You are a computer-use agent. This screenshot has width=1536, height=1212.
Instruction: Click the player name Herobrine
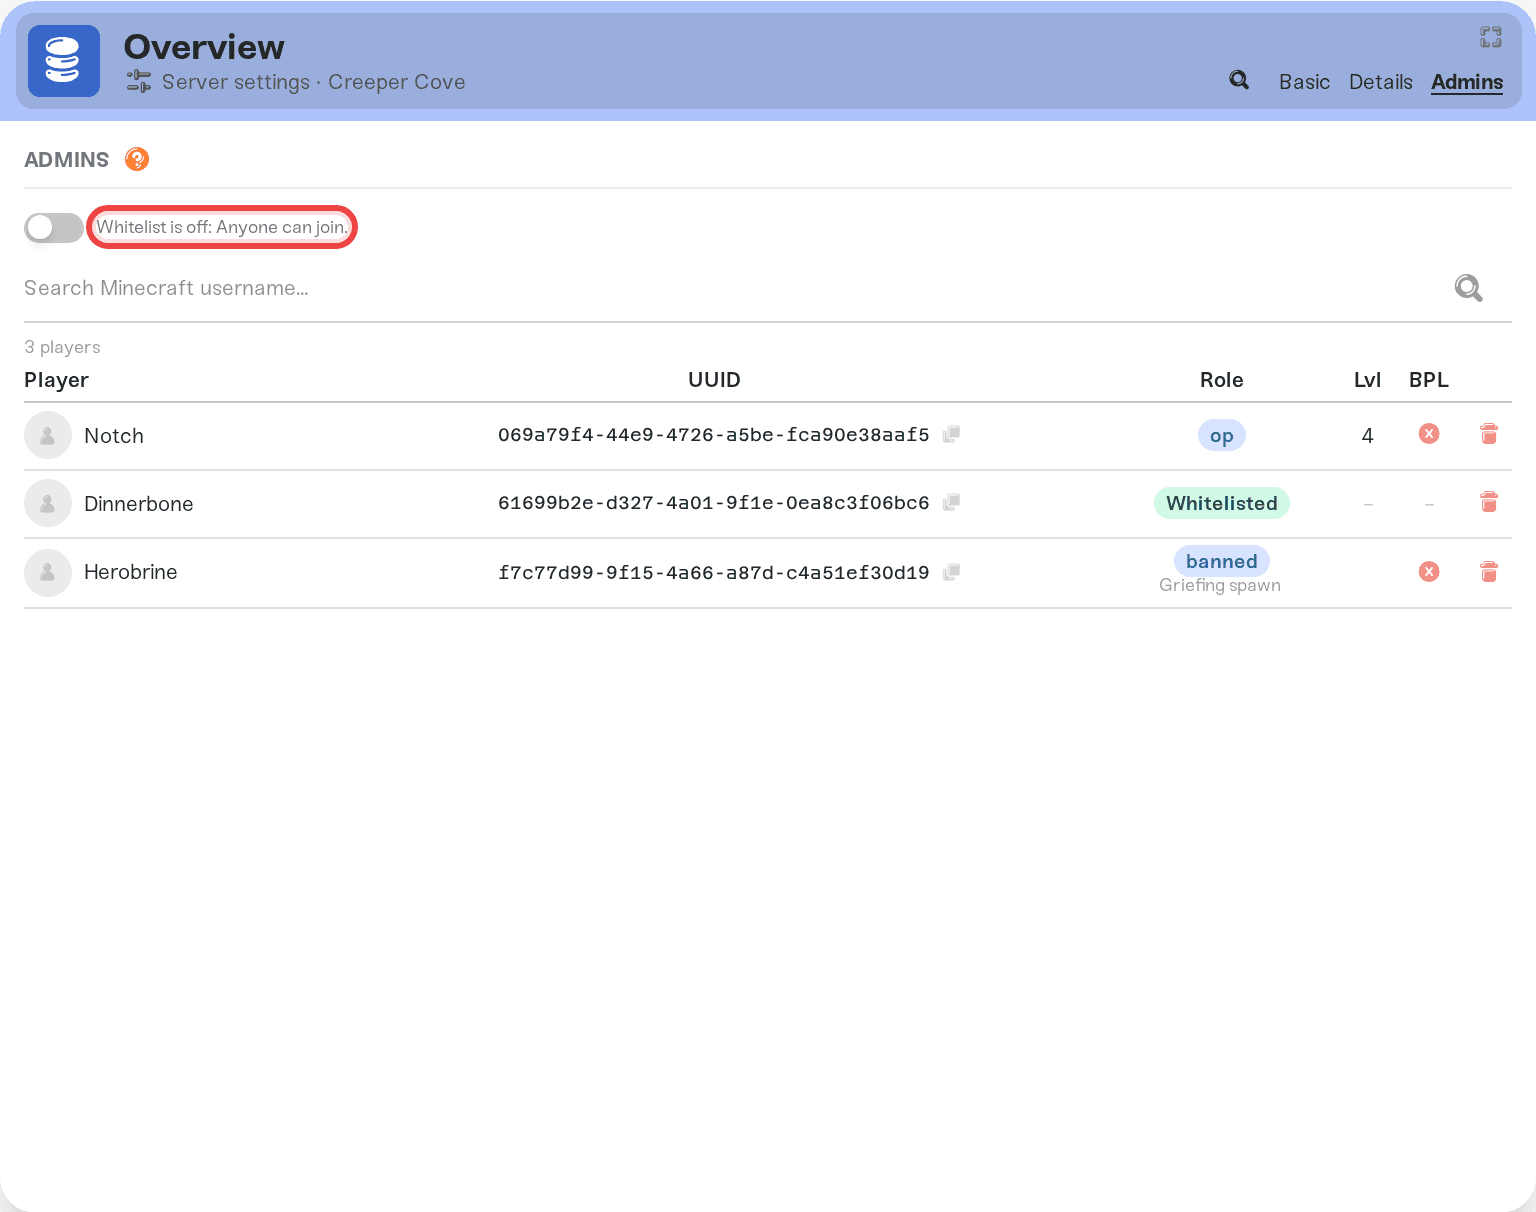coord(131,572)
